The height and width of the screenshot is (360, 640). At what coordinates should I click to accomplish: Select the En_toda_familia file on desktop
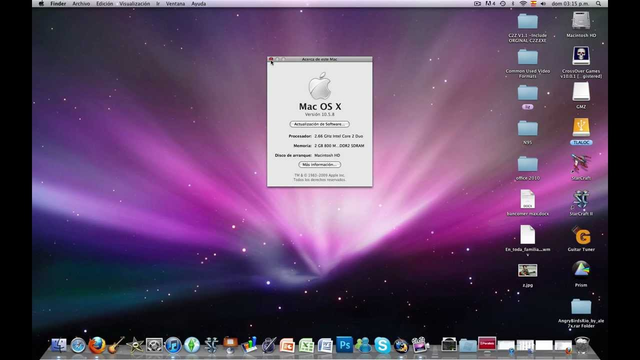pyautogui.click(x=528, y=235)
